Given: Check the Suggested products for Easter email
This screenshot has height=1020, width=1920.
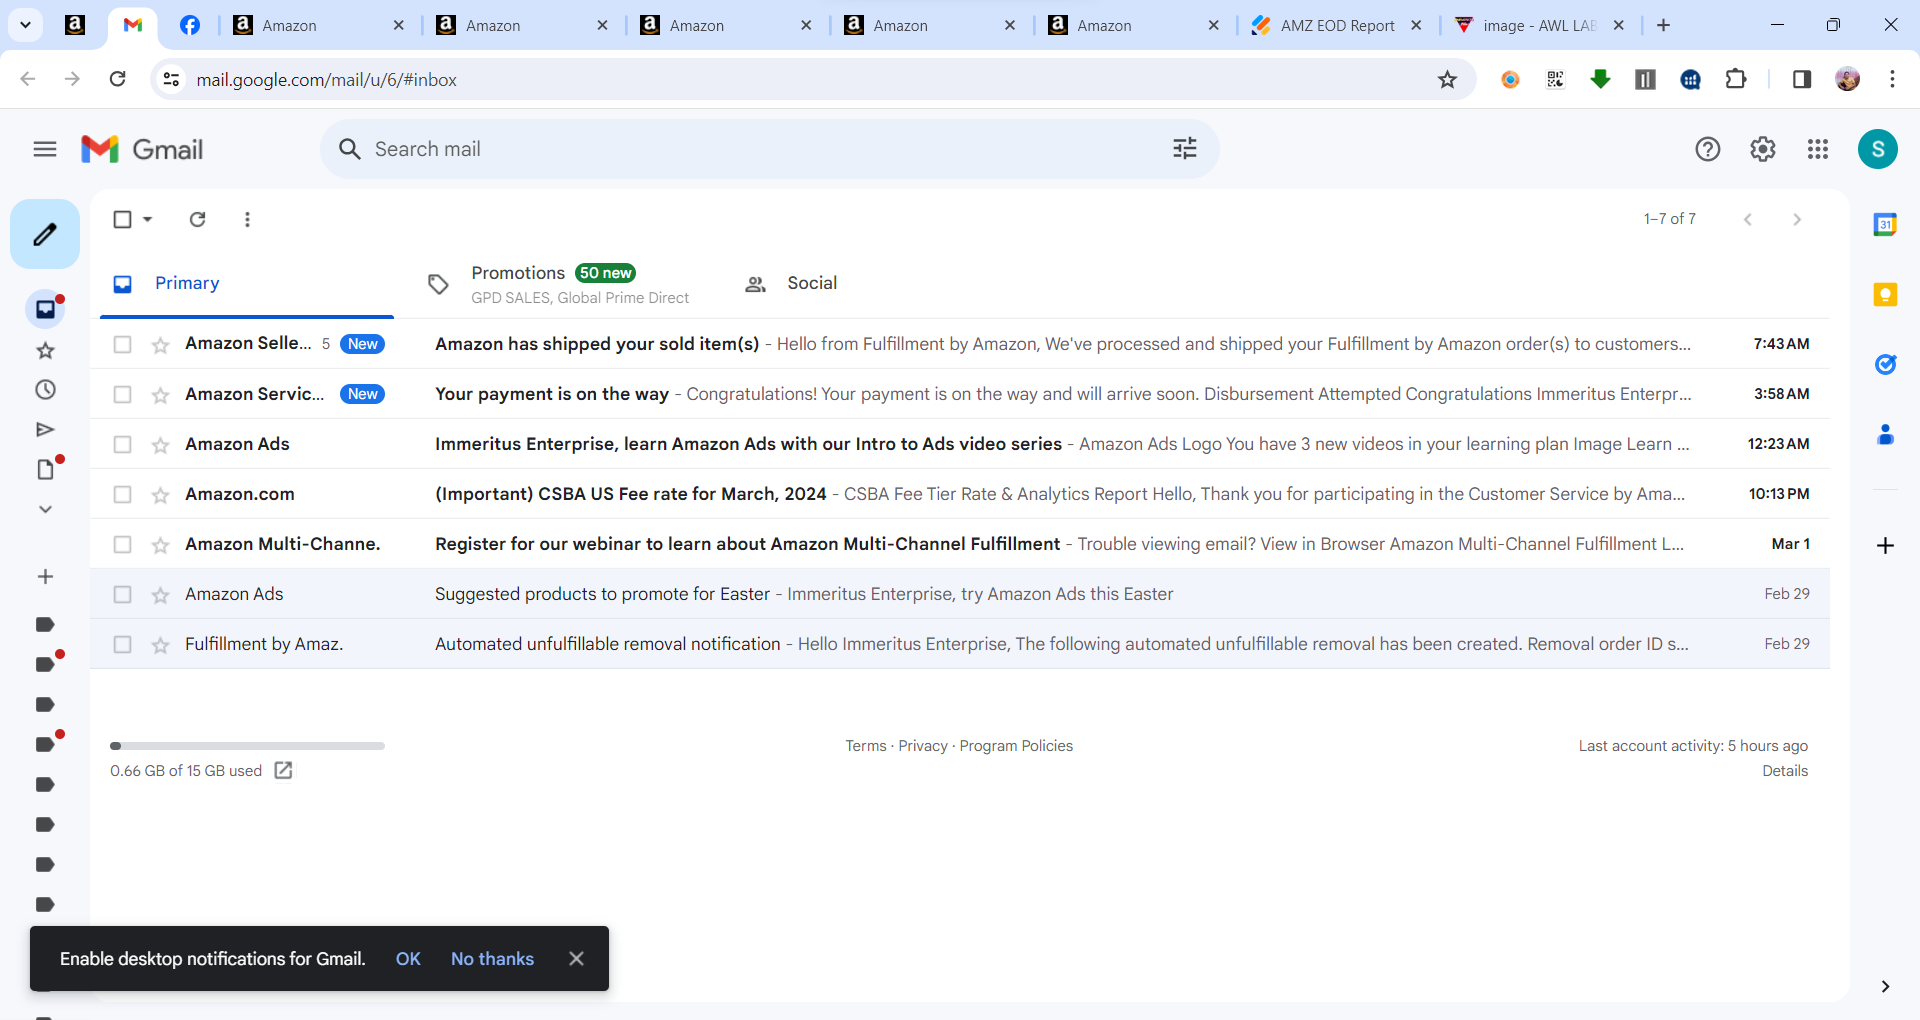Looking at the screenshot, I should tap(122, 594).
